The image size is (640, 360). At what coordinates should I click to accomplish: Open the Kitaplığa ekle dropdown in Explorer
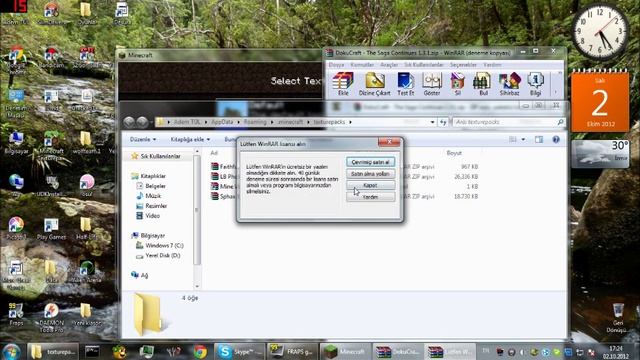(x=190, y=140)
